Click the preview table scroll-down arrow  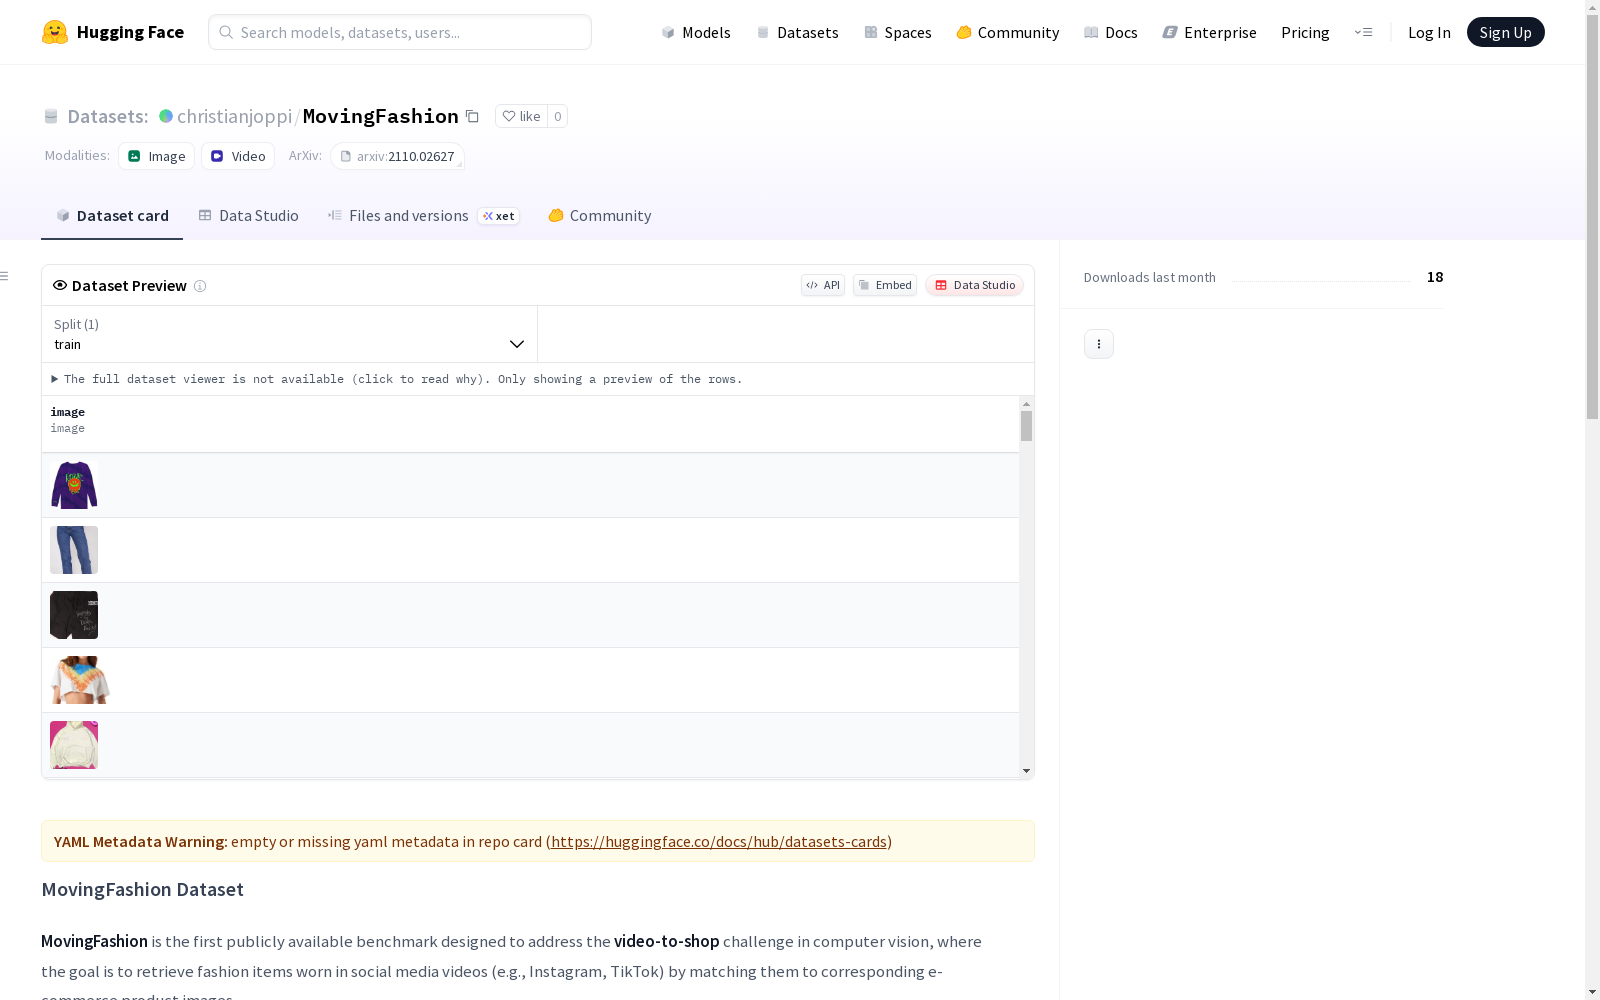(1026, 771)
